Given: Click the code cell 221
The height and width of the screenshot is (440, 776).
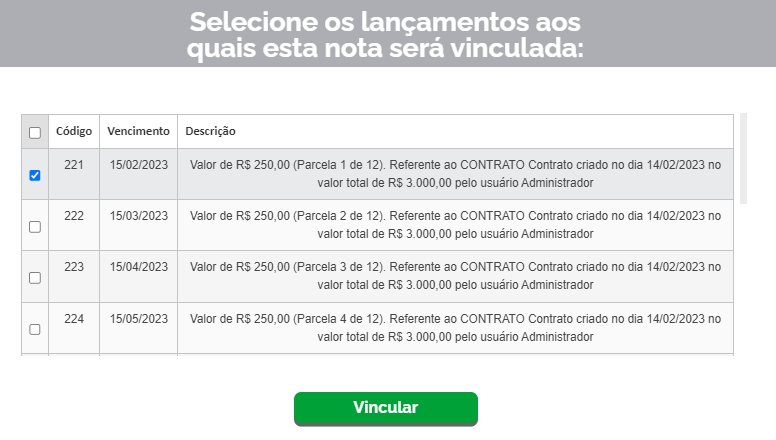Looking at the screenshot, I should [74, 164].
